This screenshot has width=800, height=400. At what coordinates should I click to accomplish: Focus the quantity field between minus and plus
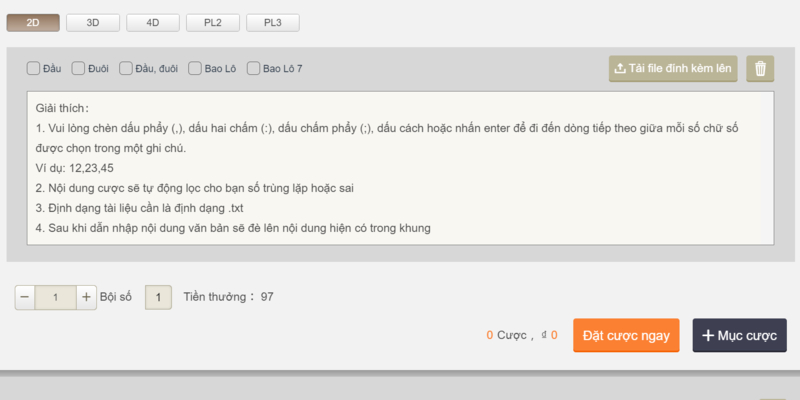coord(55,297)
